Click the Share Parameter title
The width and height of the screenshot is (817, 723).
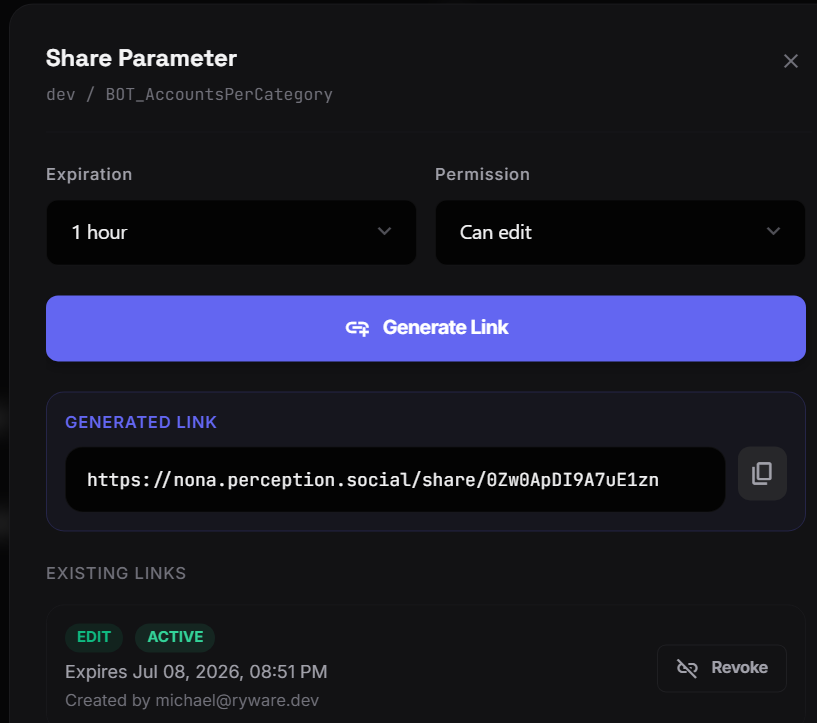tap(141, 58)
